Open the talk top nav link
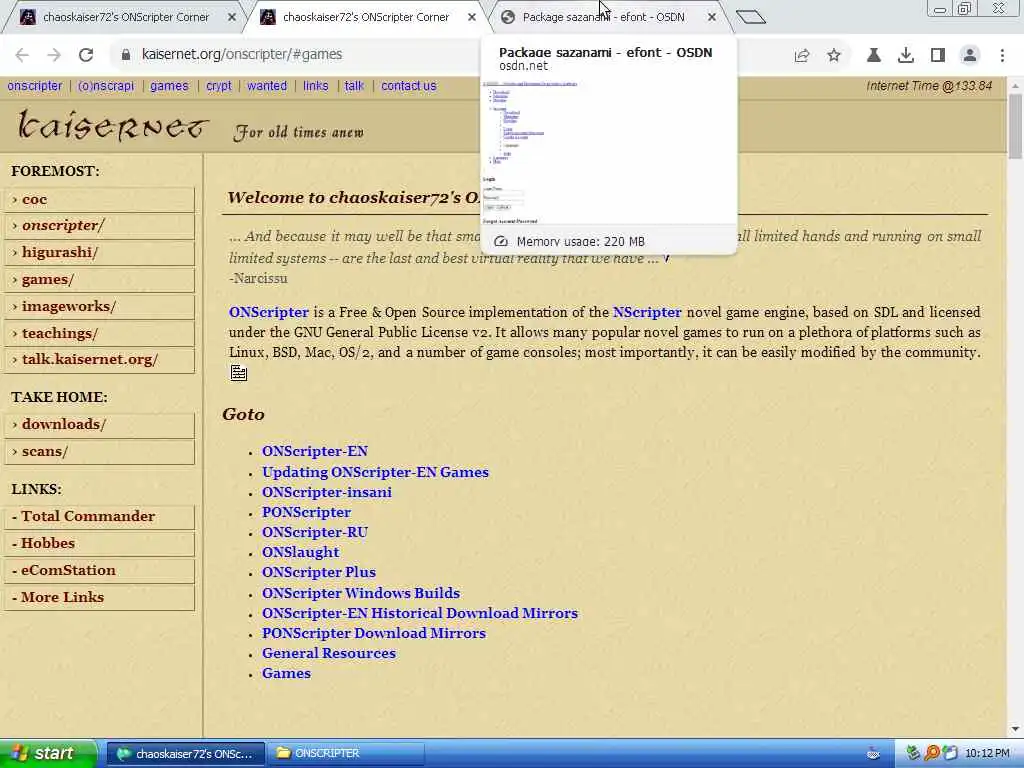This screenshot has width=1024, height=768. 354,86
